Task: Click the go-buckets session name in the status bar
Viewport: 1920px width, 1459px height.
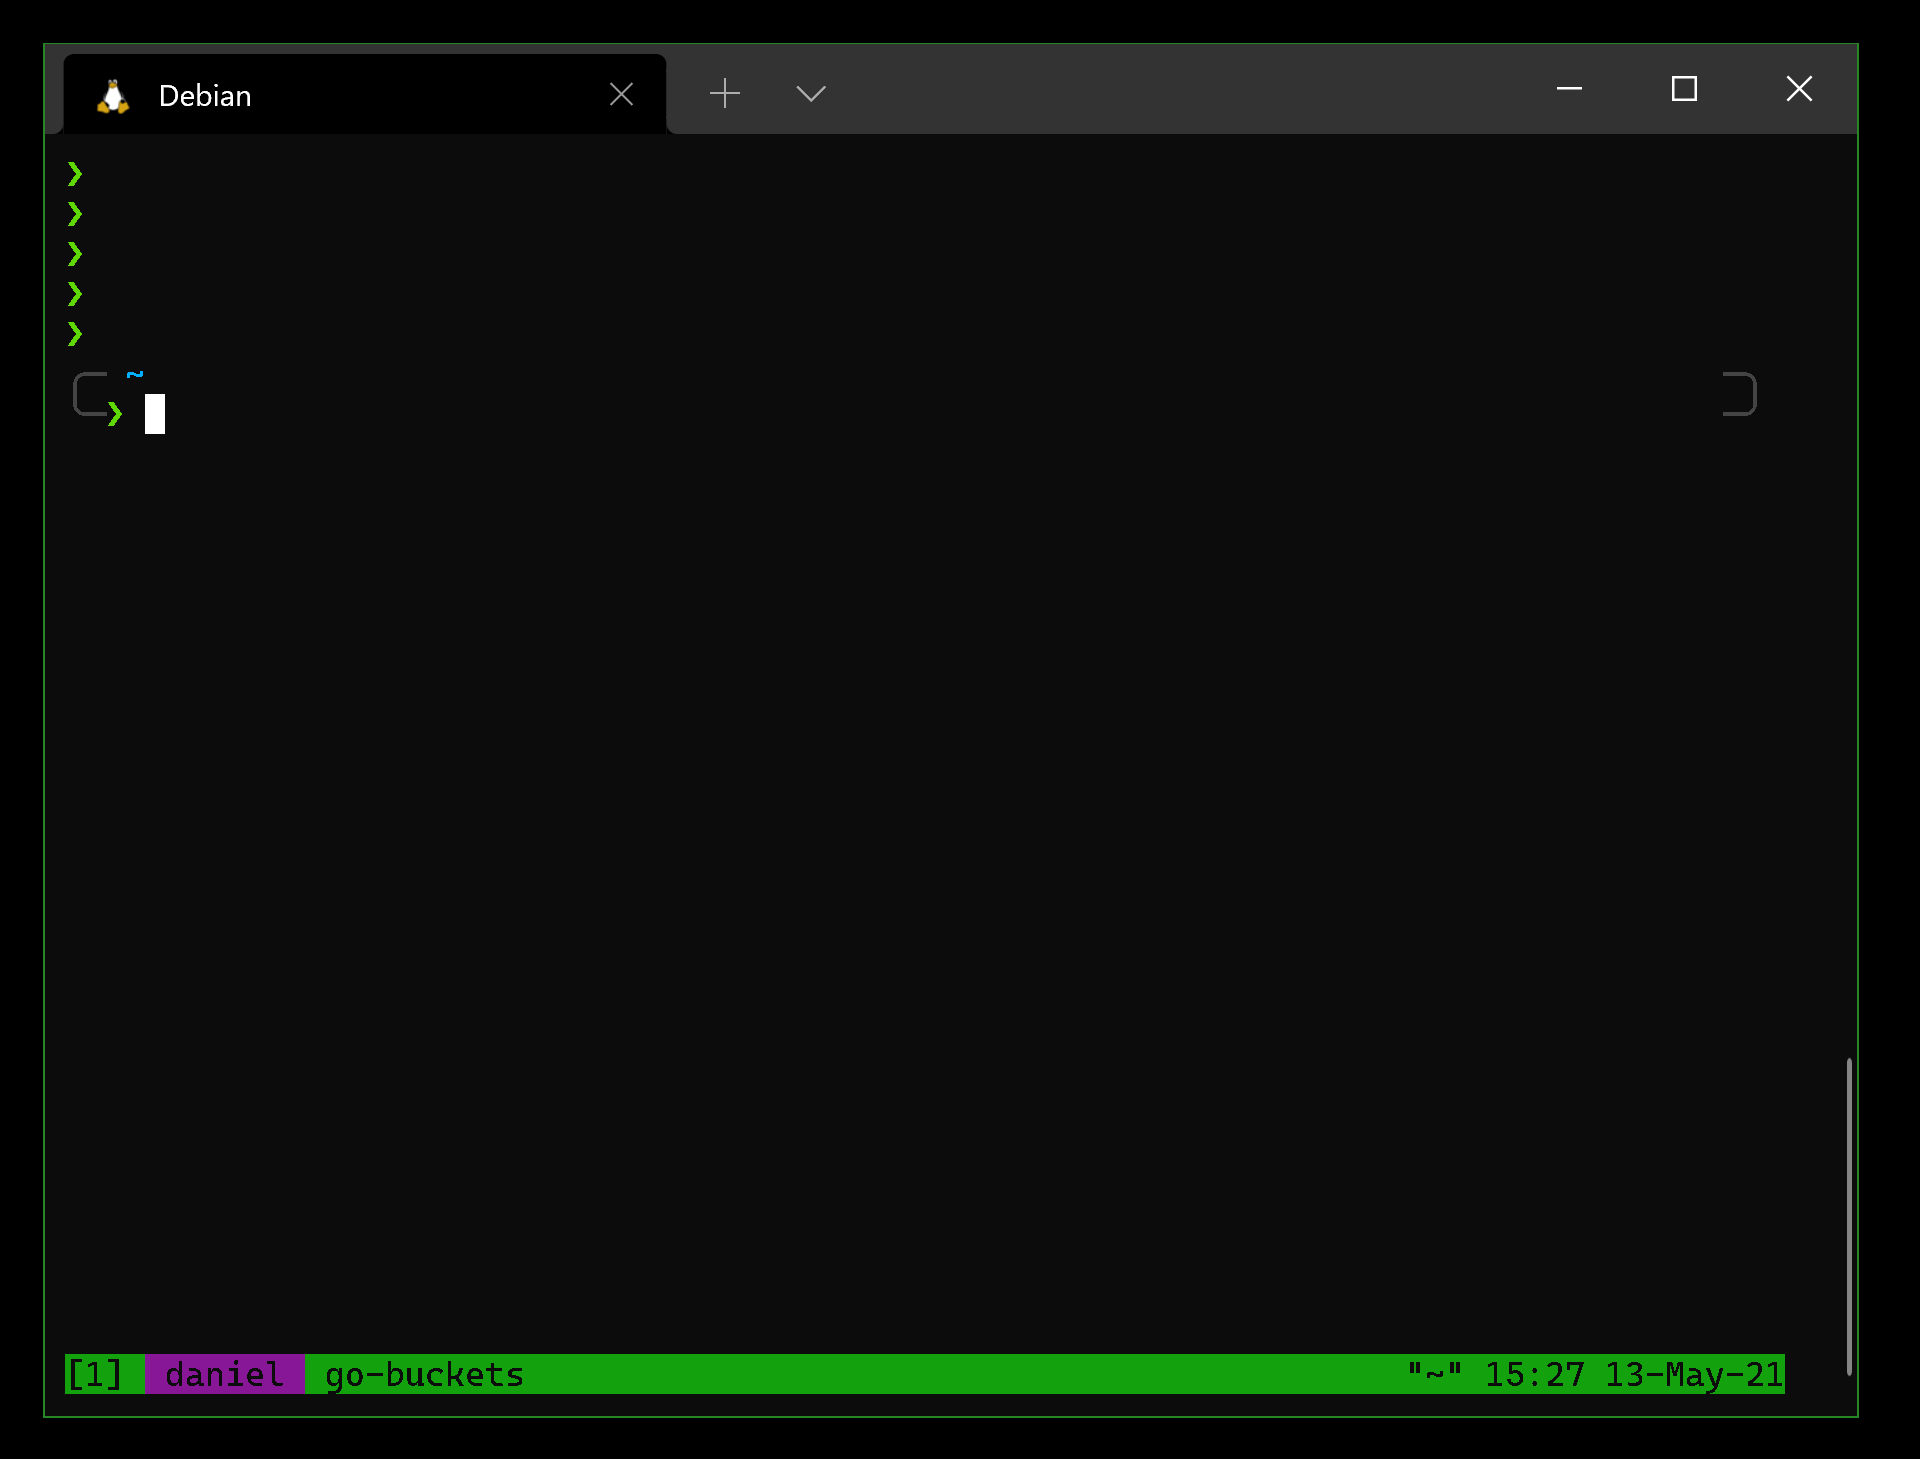Action: [422, 1375]
